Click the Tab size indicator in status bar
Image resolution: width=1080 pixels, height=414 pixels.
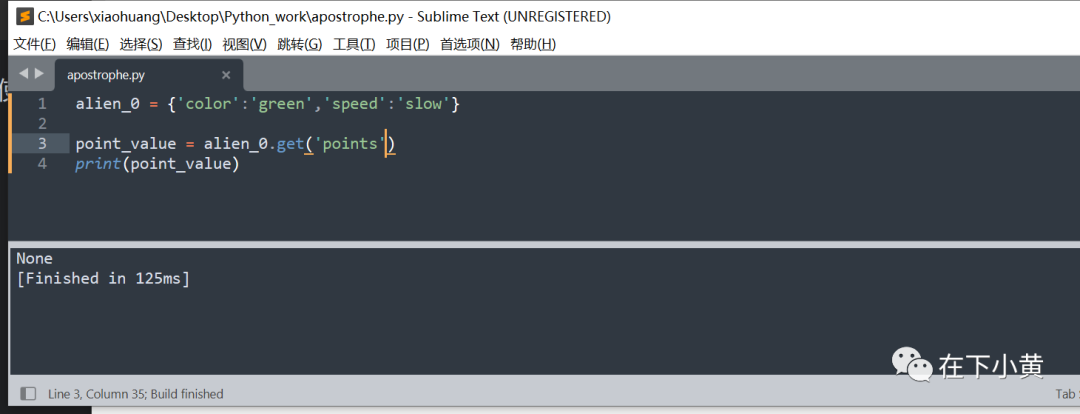[1067, 394]
